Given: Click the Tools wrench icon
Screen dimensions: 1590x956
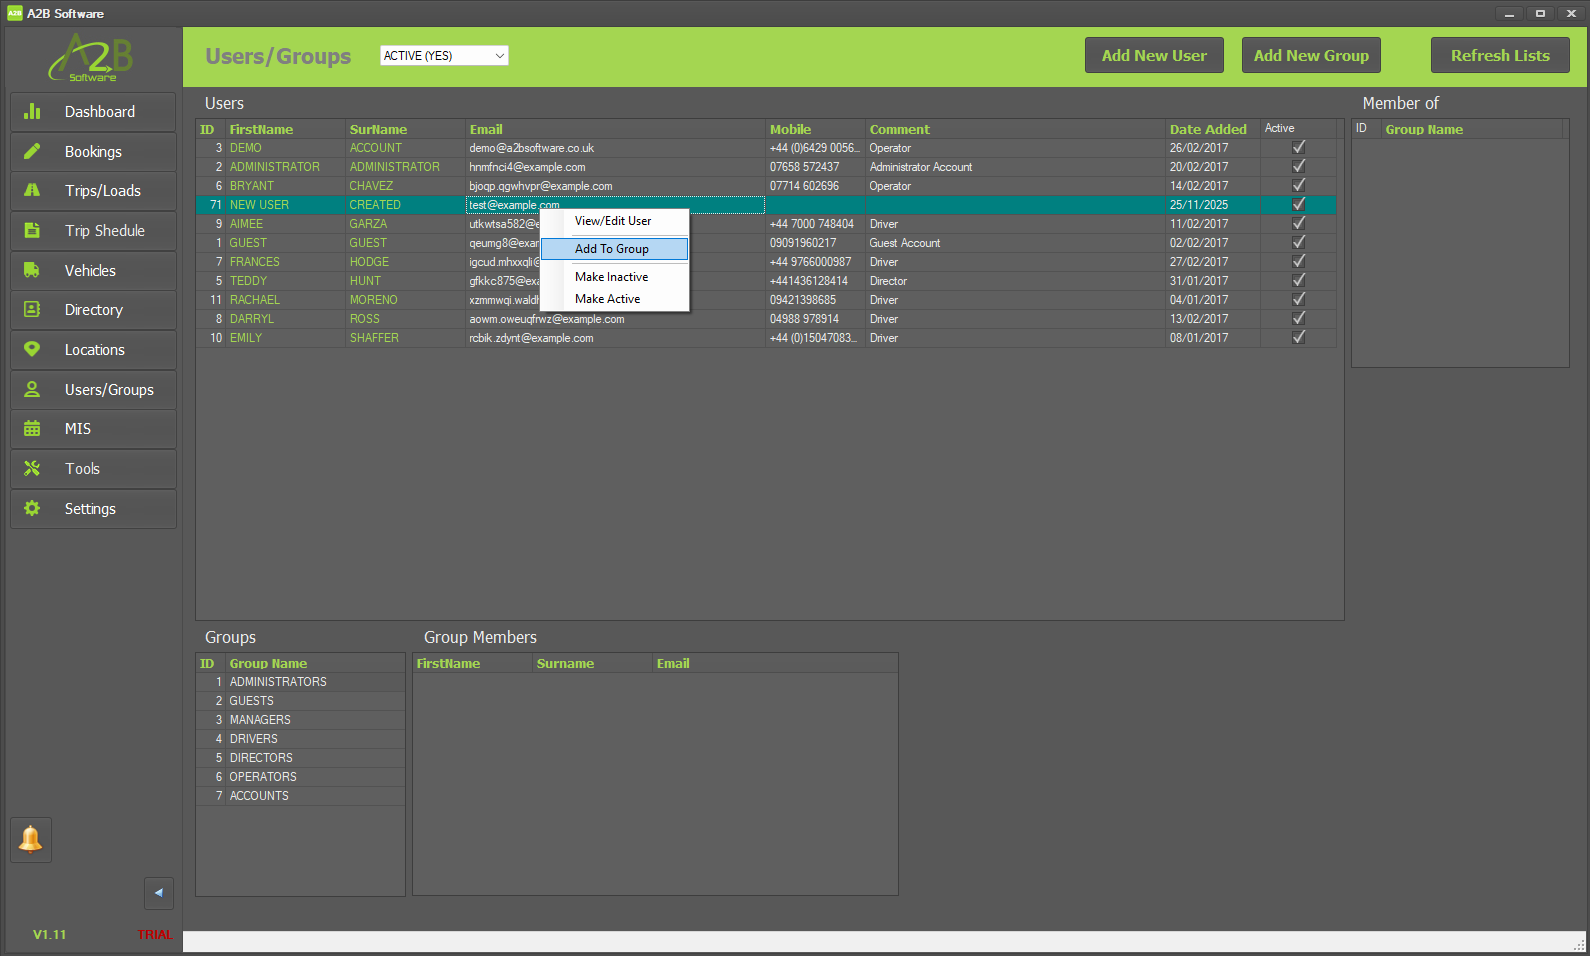Looking at the screenshot, I should pos(32,468).
